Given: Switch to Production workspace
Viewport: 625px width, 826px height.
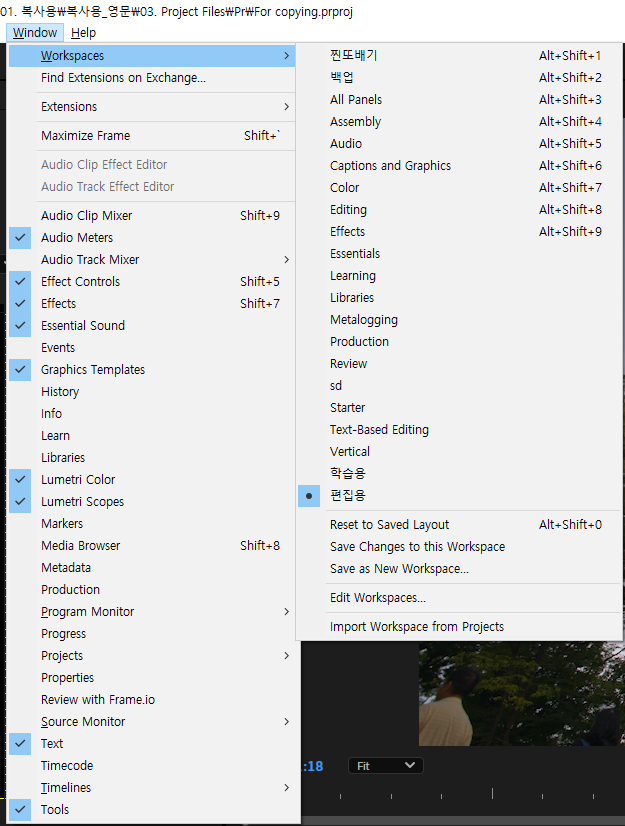Looking at the screenshot, I should [x=459, y=342].
